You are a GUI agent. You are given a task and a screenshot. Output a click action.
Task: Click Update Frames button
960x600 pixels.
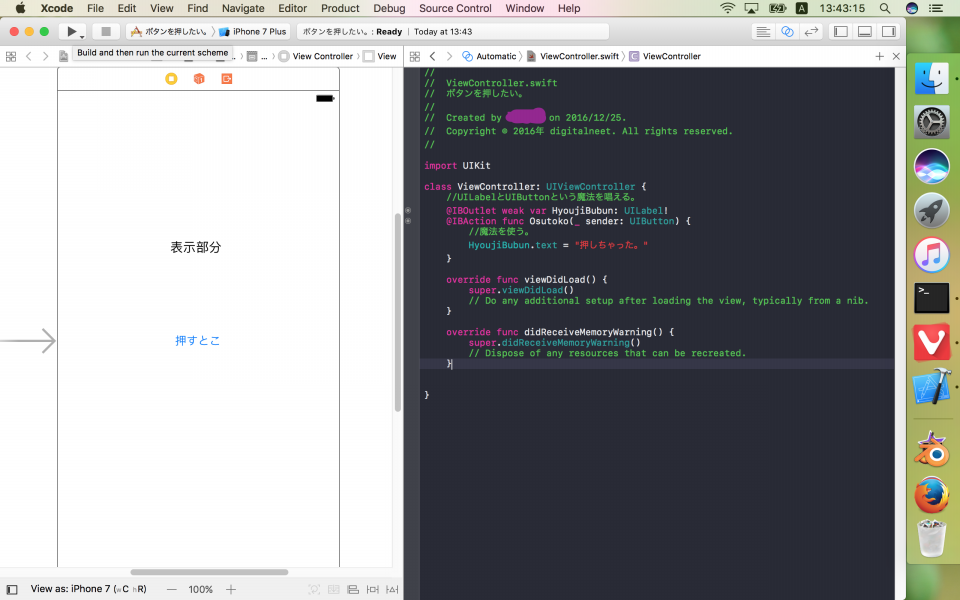(x=313, y=590)
